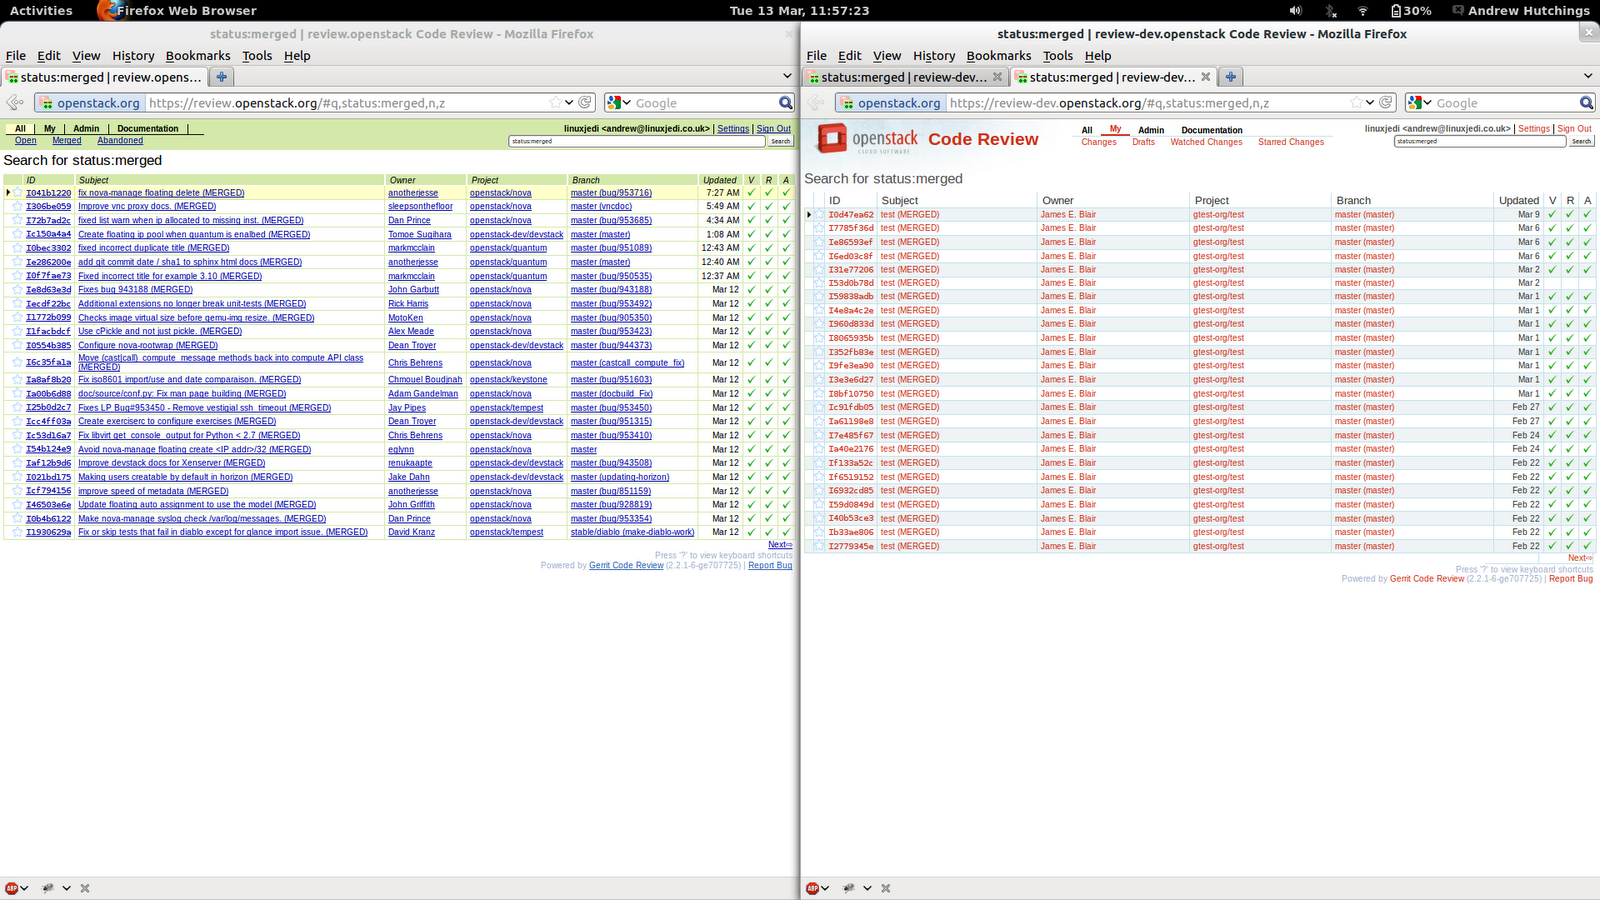Focus the Gerrit search box in left window
Image resolution: width=1600 pixels, height=900 pixels.
point(637,141)
